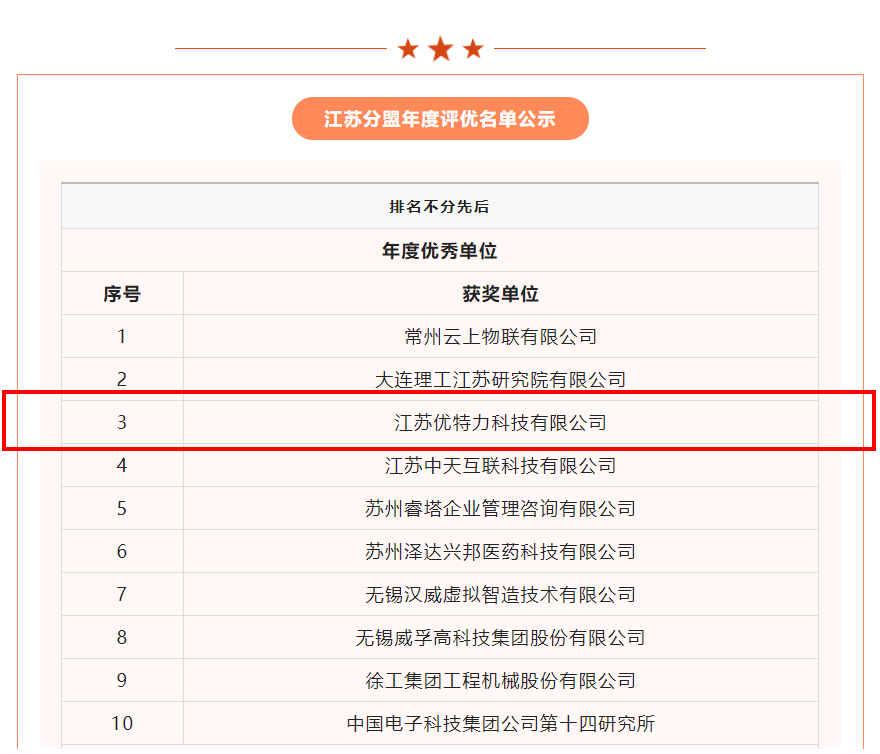This screenshot has height=754, width=880.
Task: Click the left star icon at top
Action: [408, 49]
